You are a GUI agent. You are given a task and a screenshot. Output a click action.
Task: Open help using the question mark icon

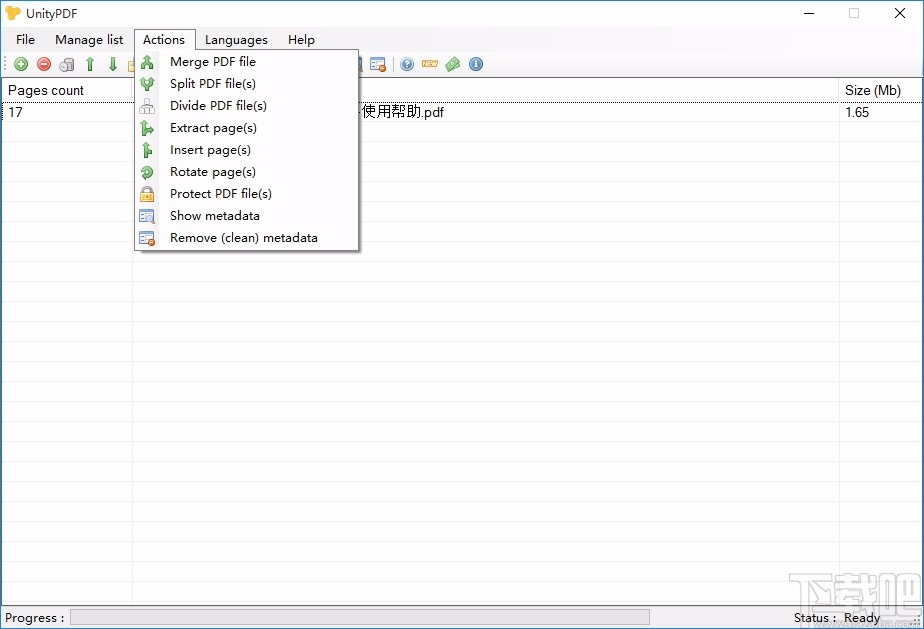click(405, 63)
